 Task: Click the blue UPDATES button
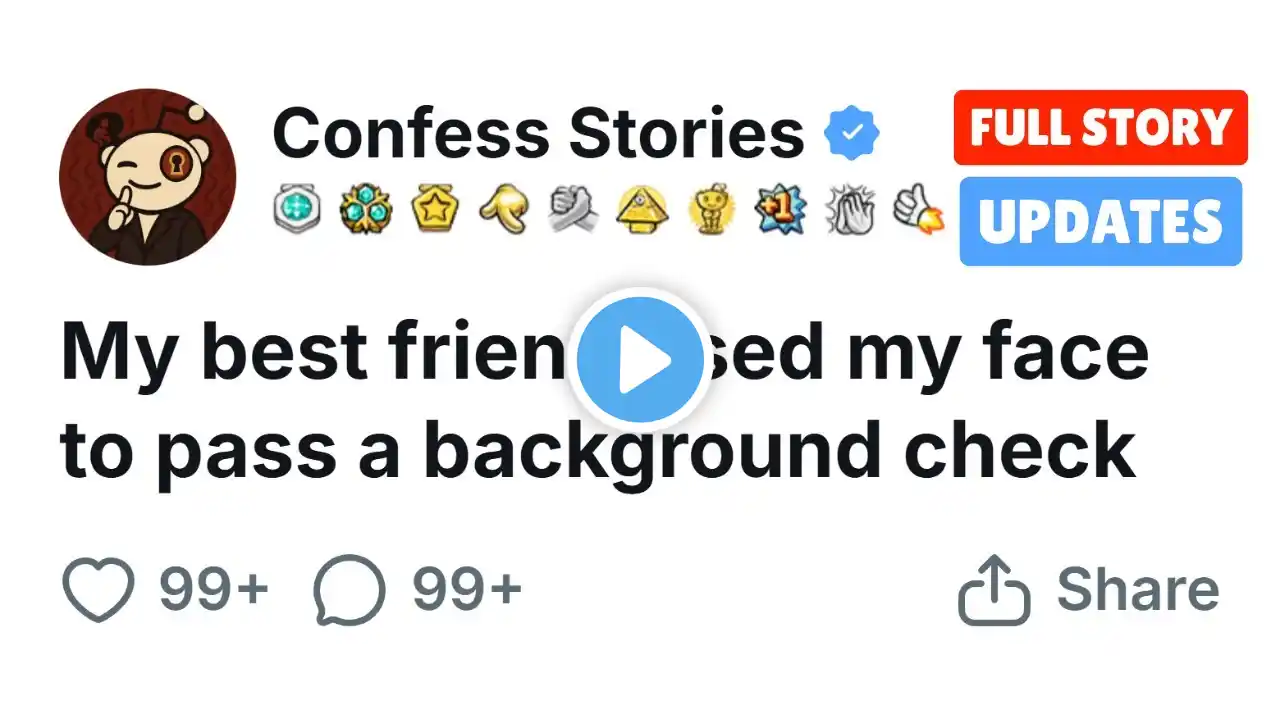tap(1100, 222)
